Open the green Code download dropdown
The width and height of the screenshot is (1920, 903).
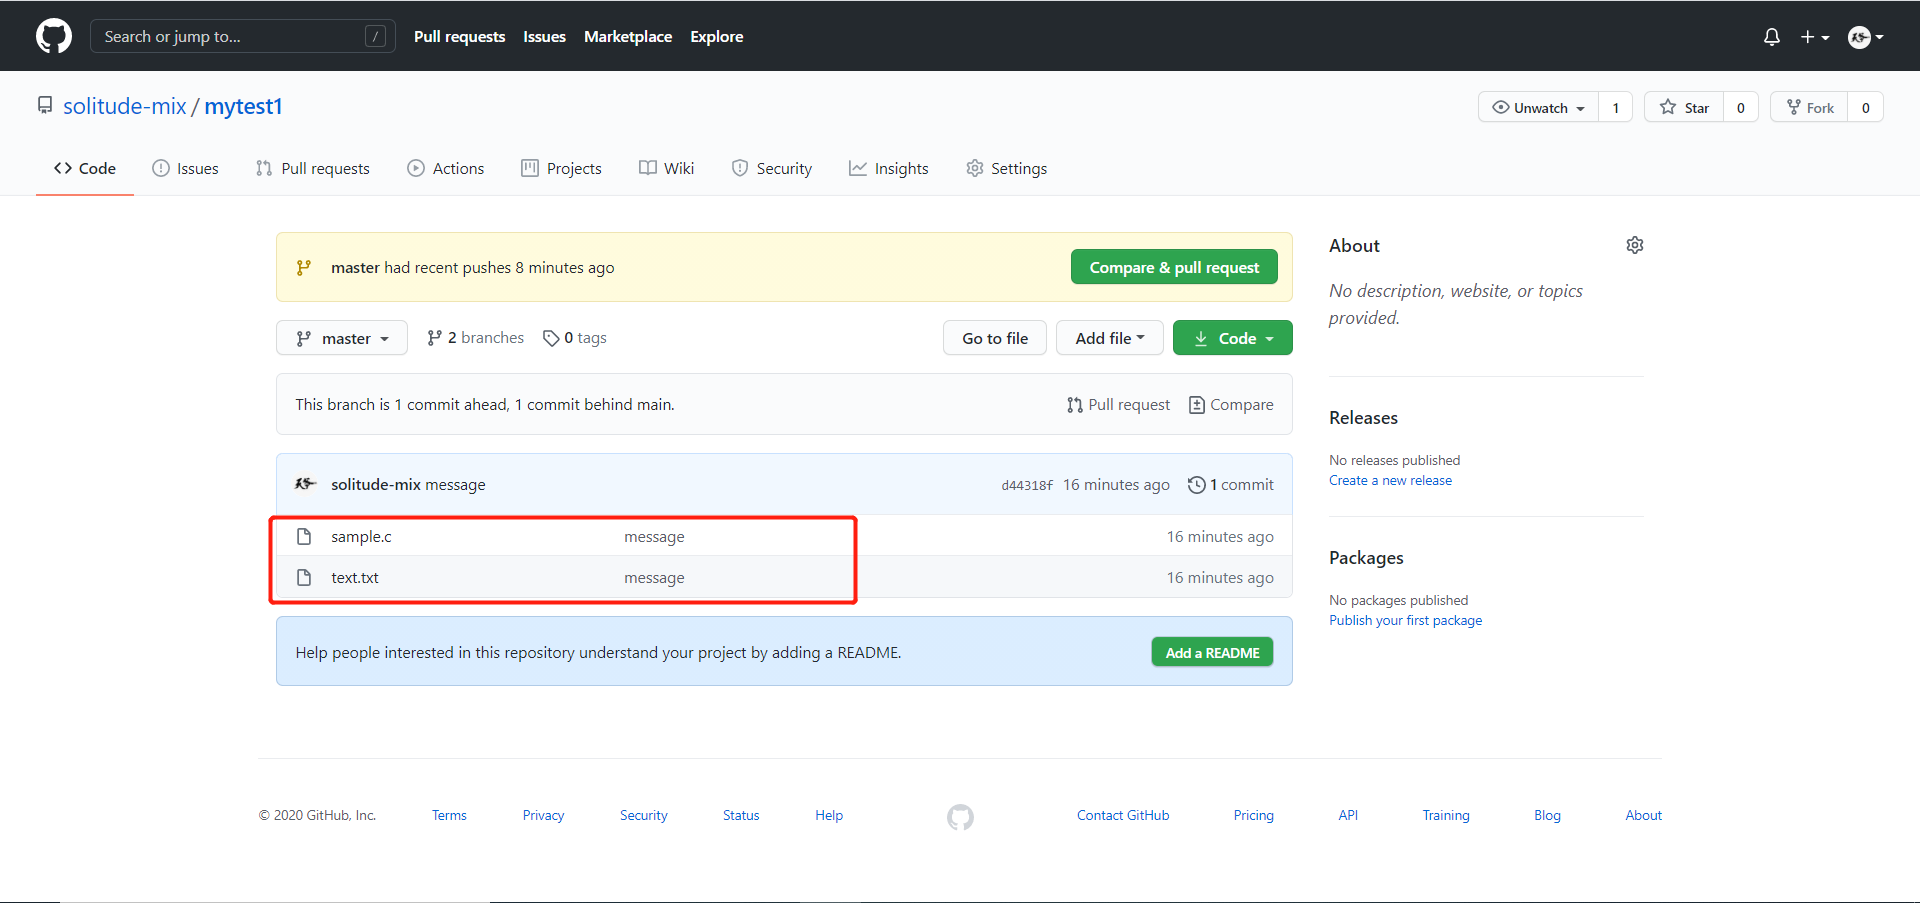click(1233, 338)
